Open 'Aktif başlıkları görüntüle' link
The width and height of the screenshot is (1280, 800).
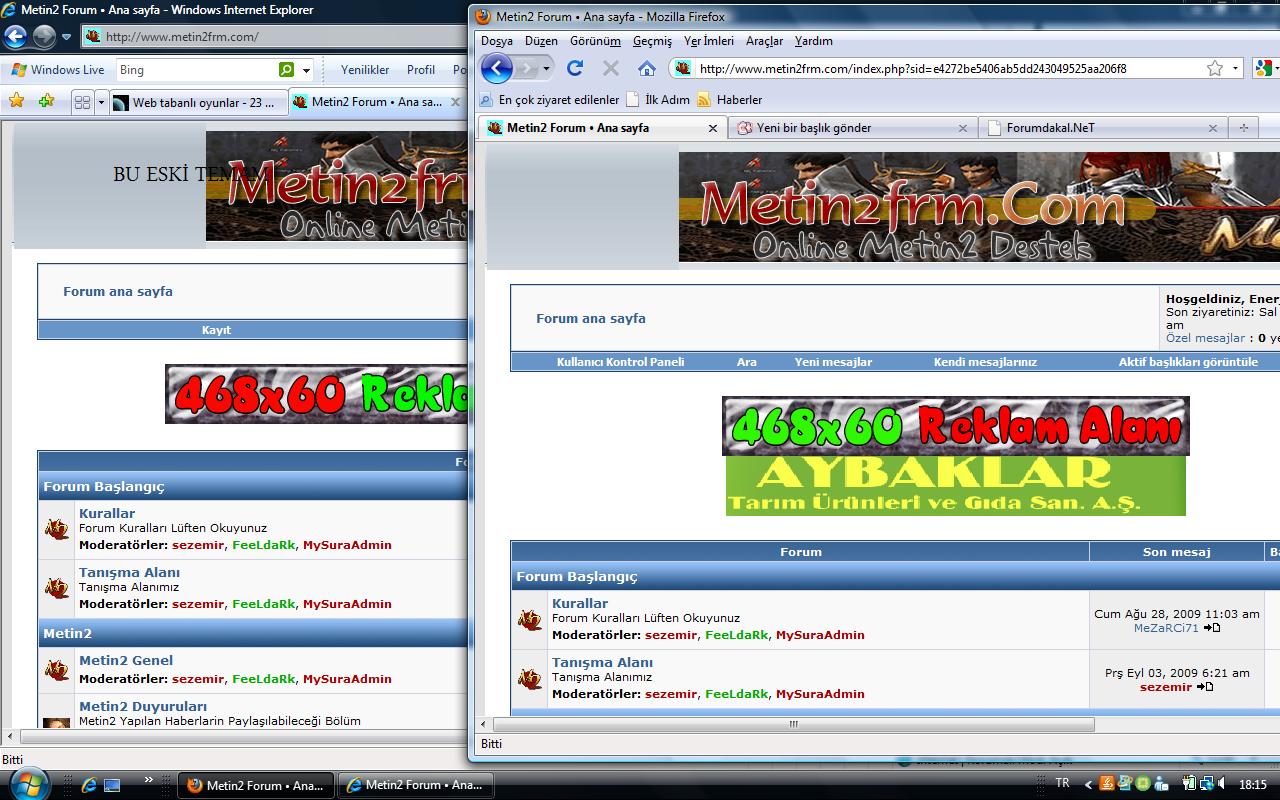click(1188, 362)
